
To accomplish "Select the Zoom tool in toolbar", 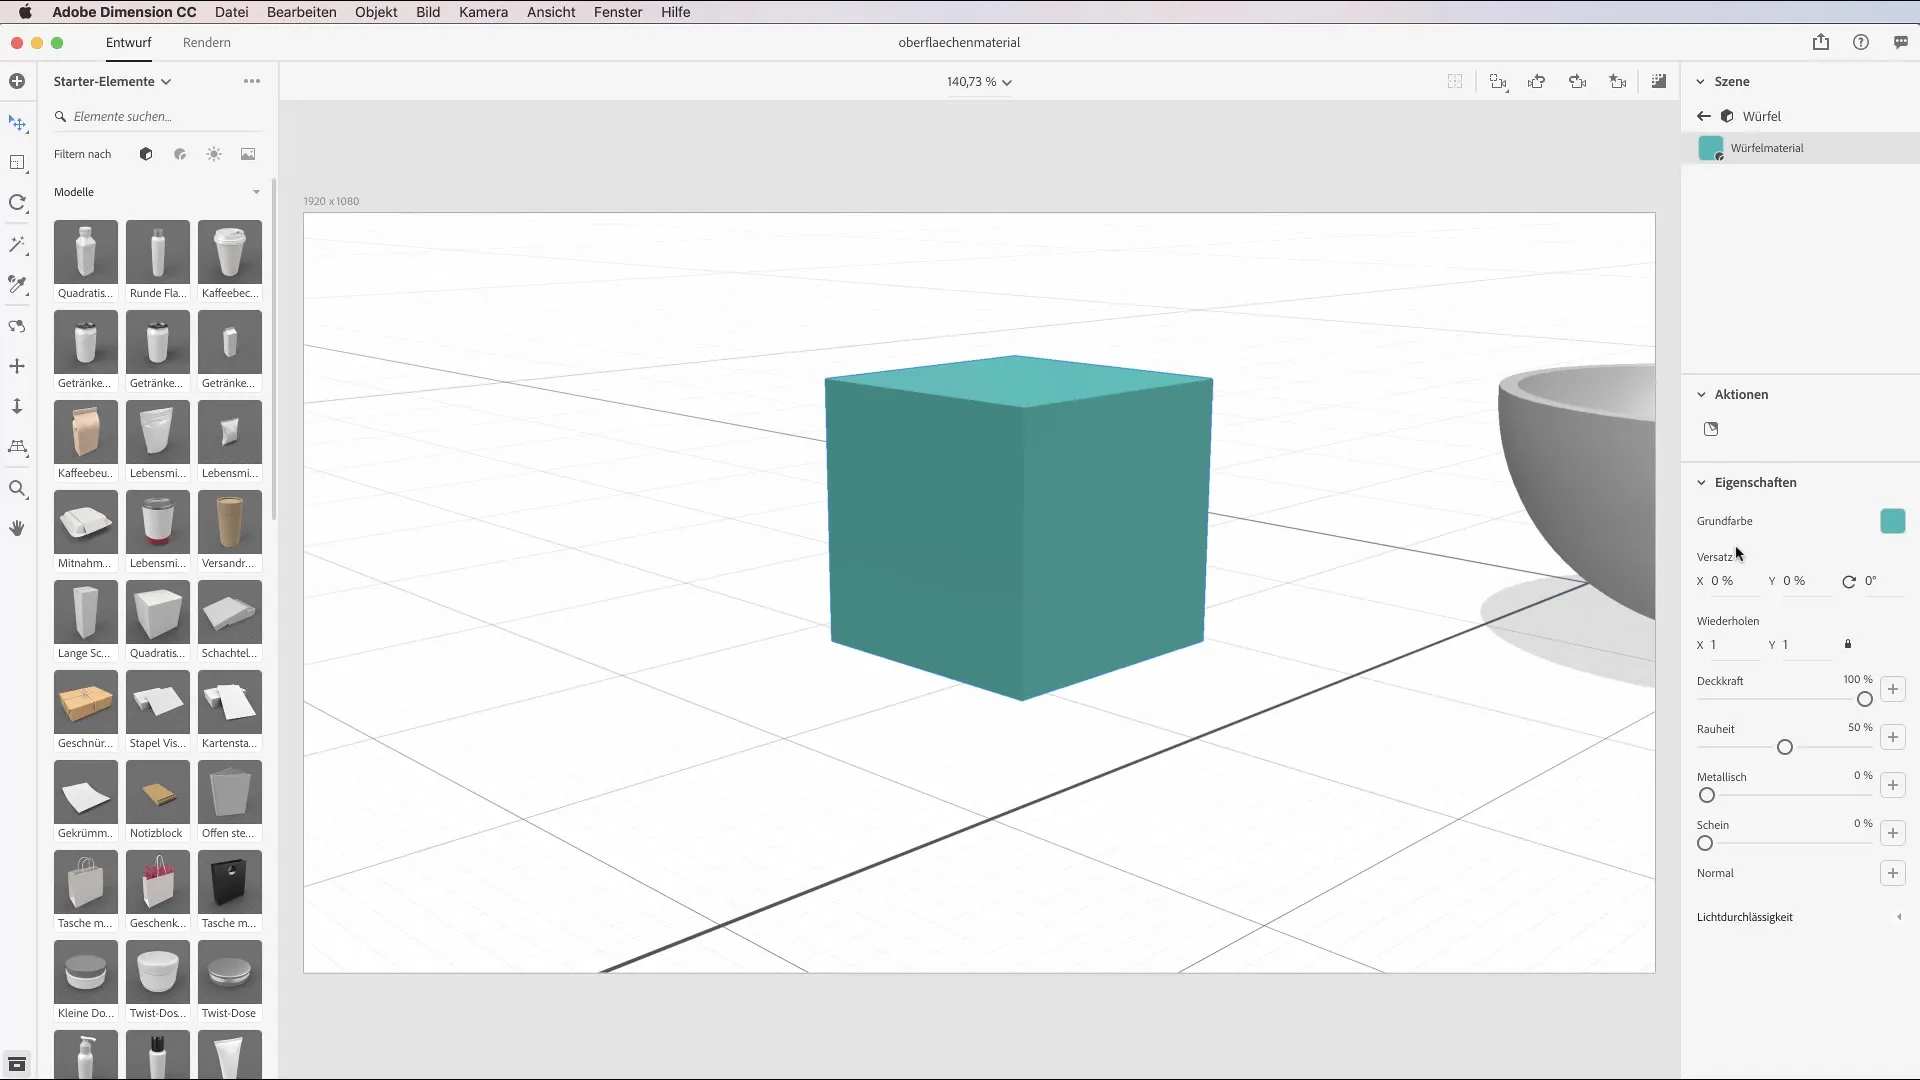I will pyautogui.click(x=17, y=489).
